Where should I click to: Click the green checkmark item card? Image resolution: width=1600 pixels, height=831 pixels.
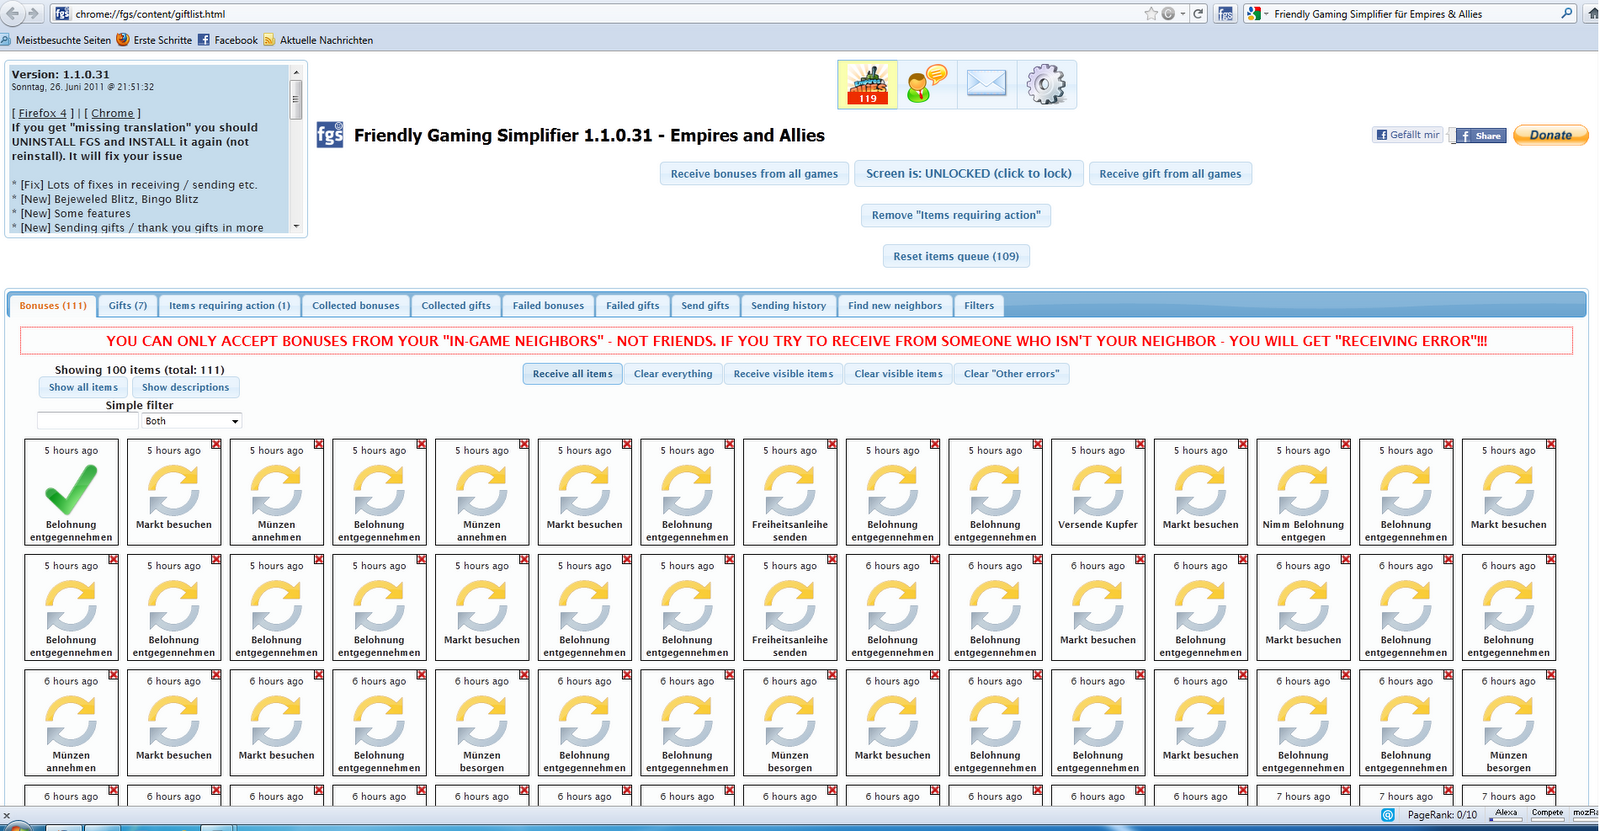[x=71, y=492]
